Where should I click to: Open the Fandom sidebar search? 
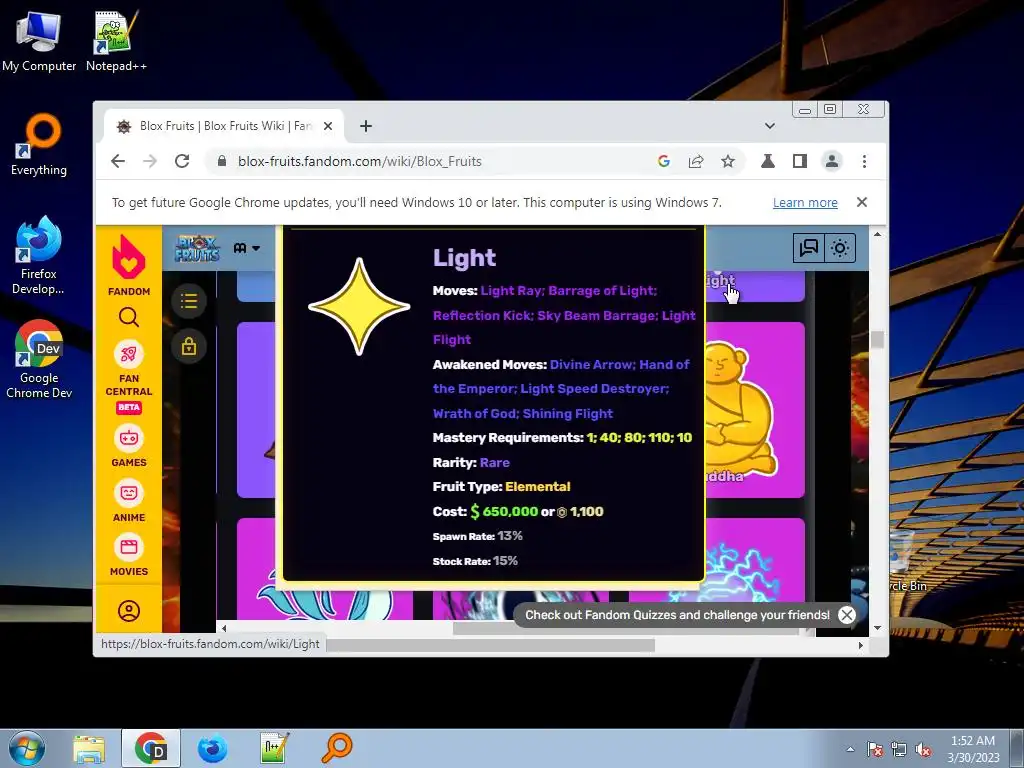(x=129, y=317)
